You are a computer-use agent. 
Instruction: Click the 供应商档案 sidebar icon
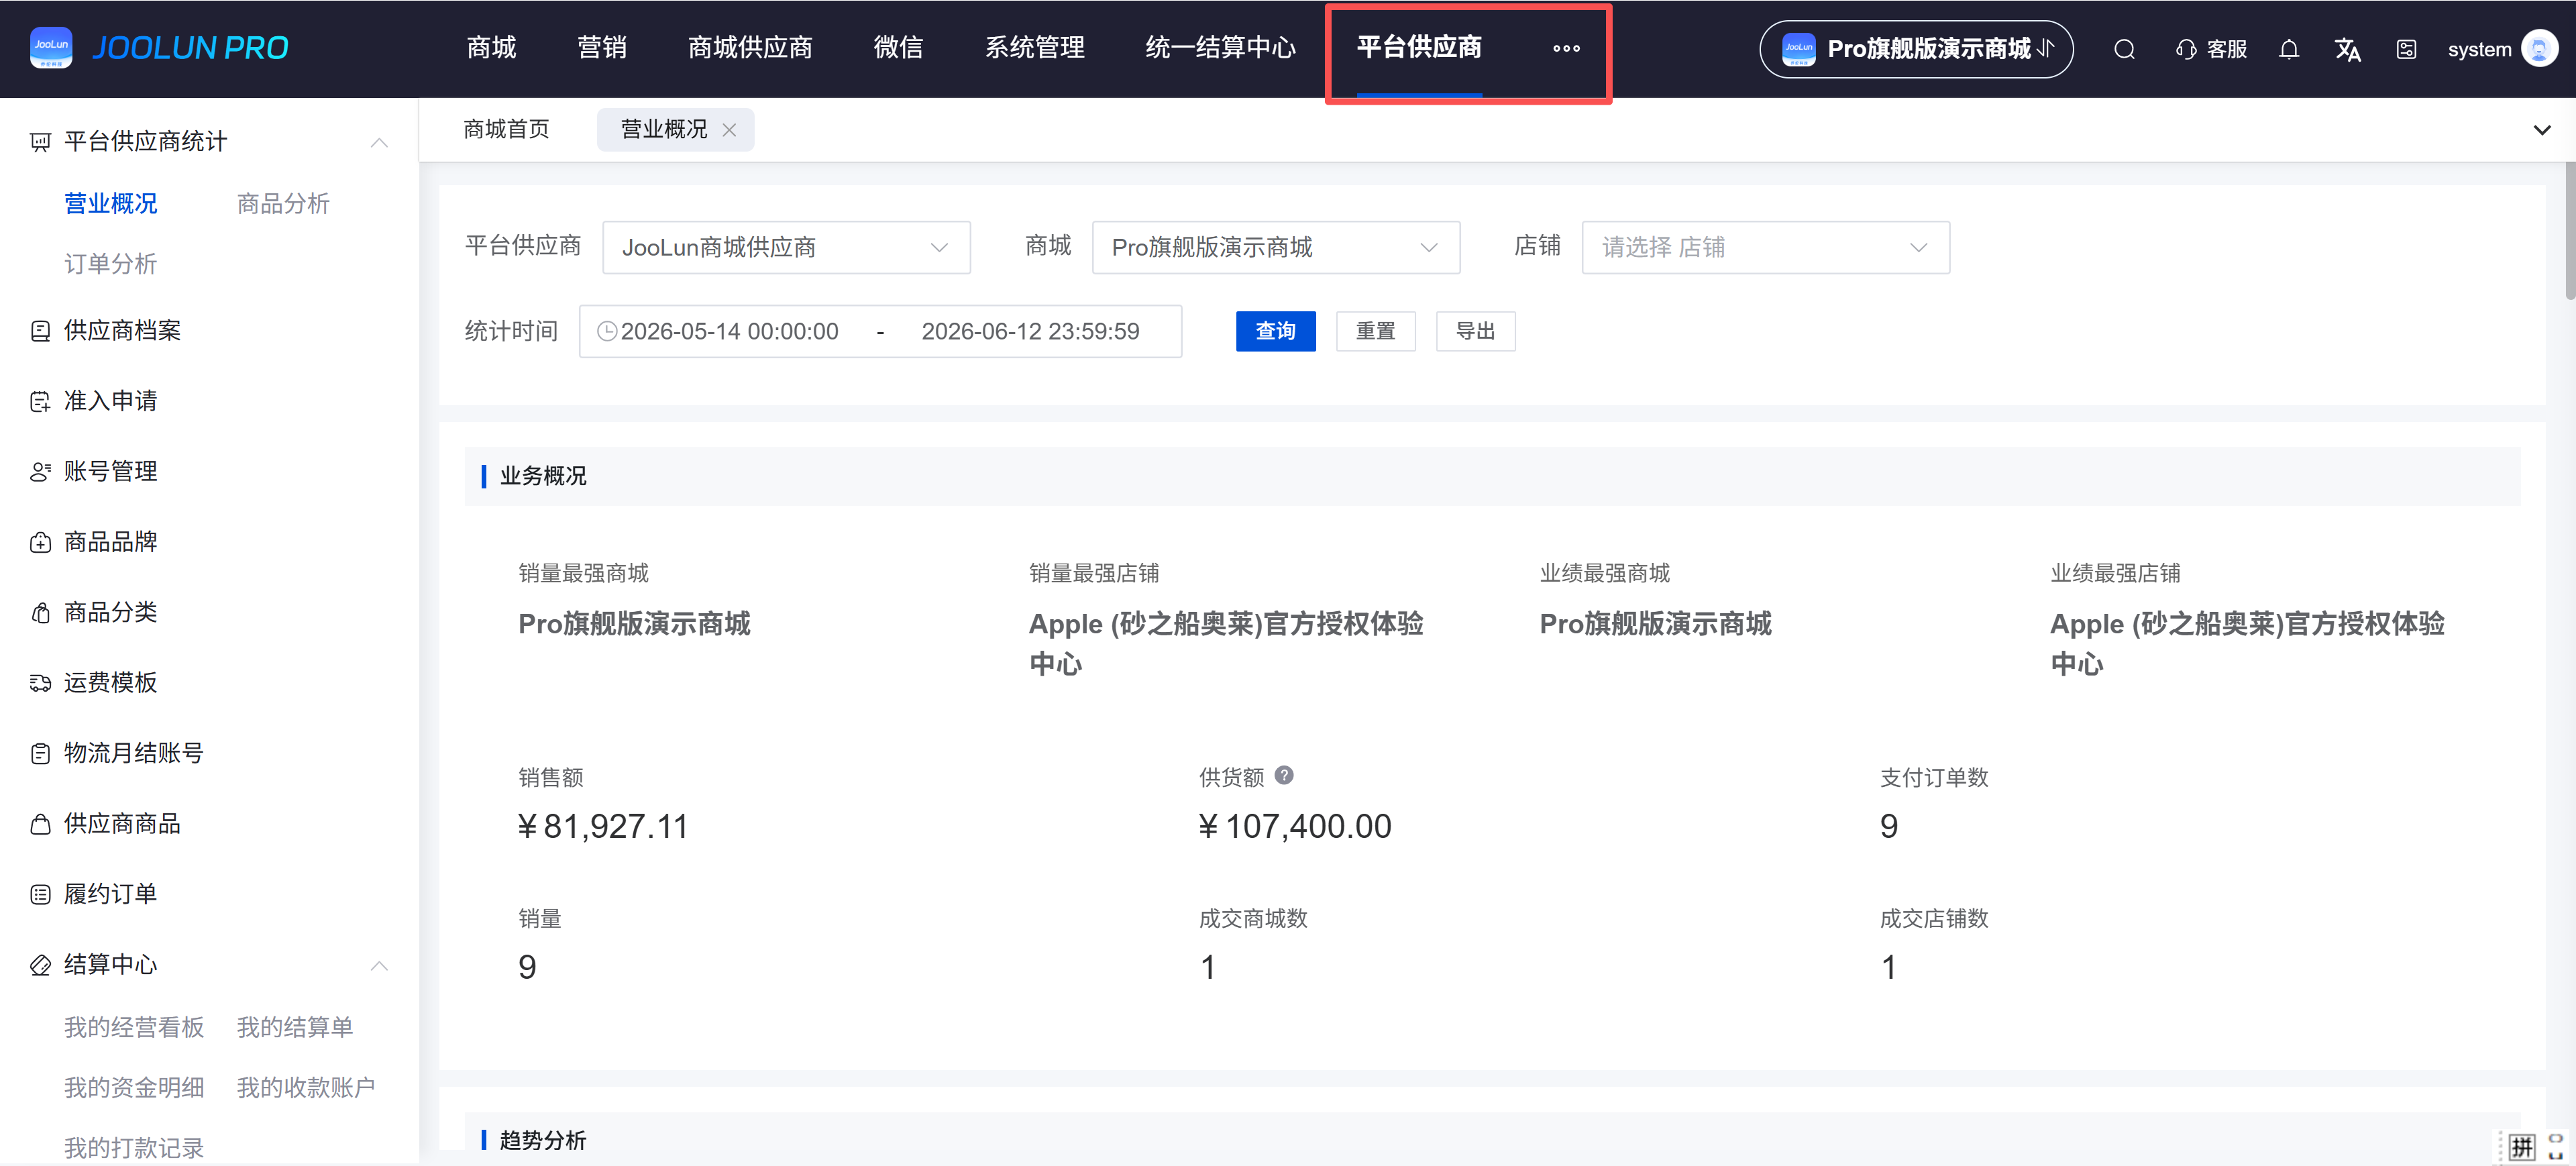(x=40, y=331)
